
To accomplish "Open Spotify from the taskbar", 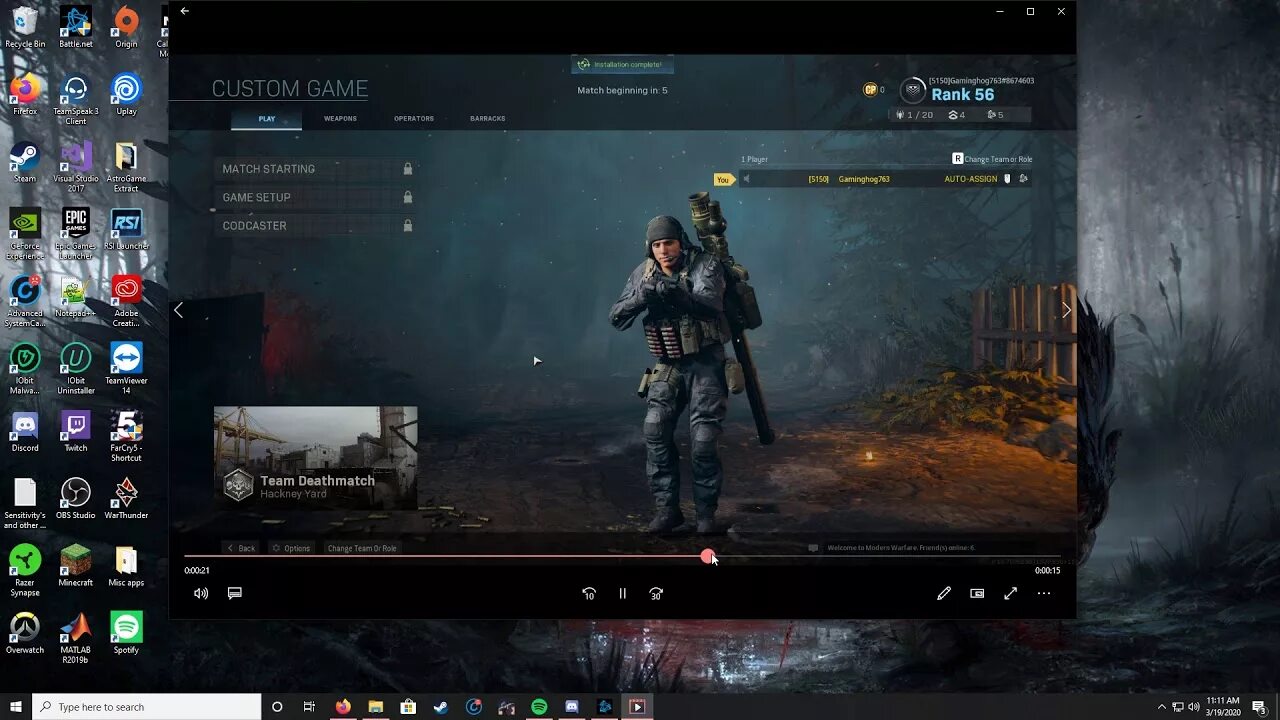I will [x=539, y=706].
